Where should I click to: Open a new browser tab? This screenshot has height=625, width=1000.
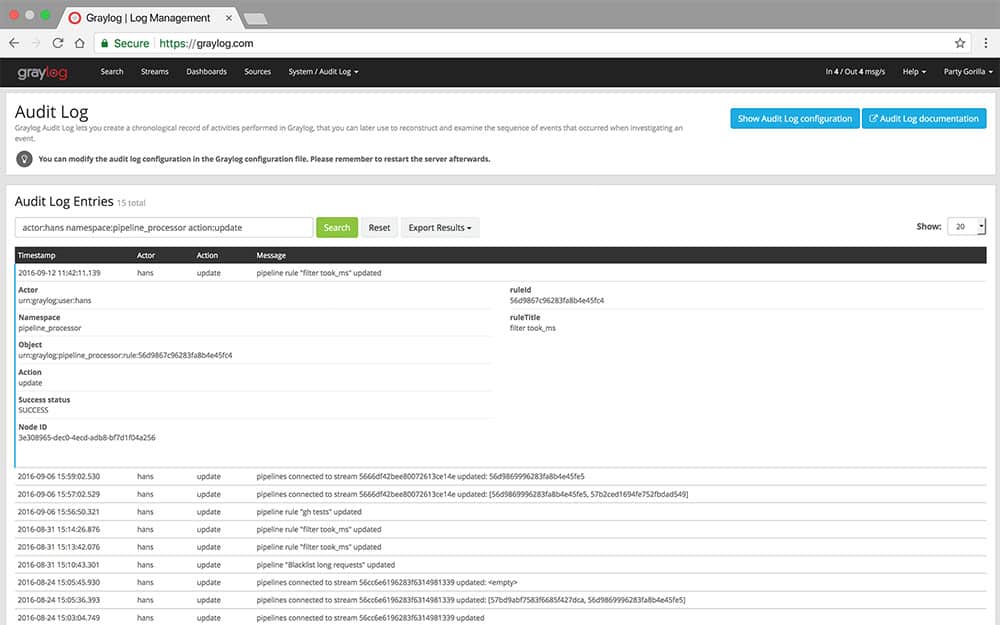coord(256,19)
